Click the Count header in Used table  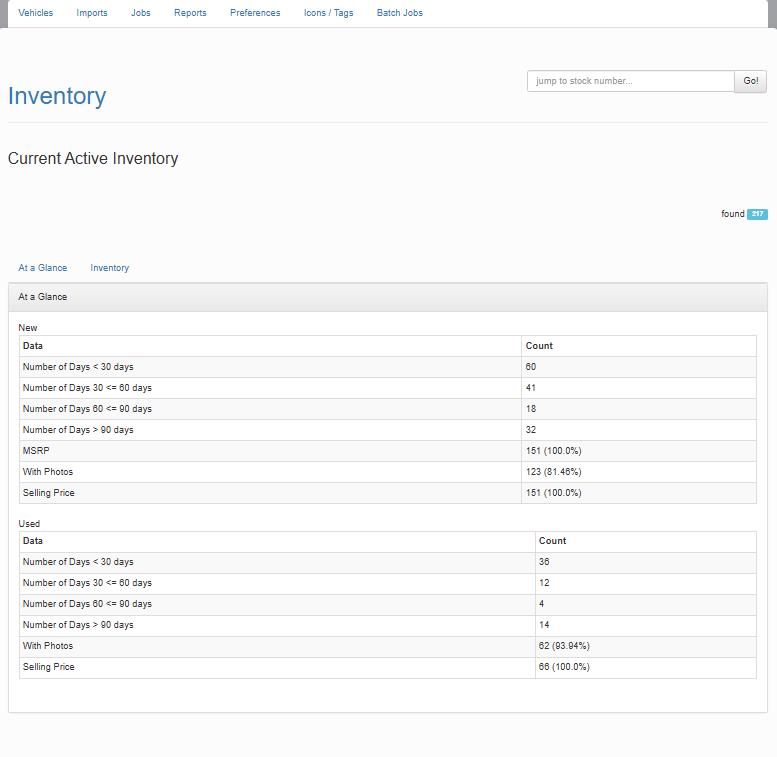click(552, 541)
